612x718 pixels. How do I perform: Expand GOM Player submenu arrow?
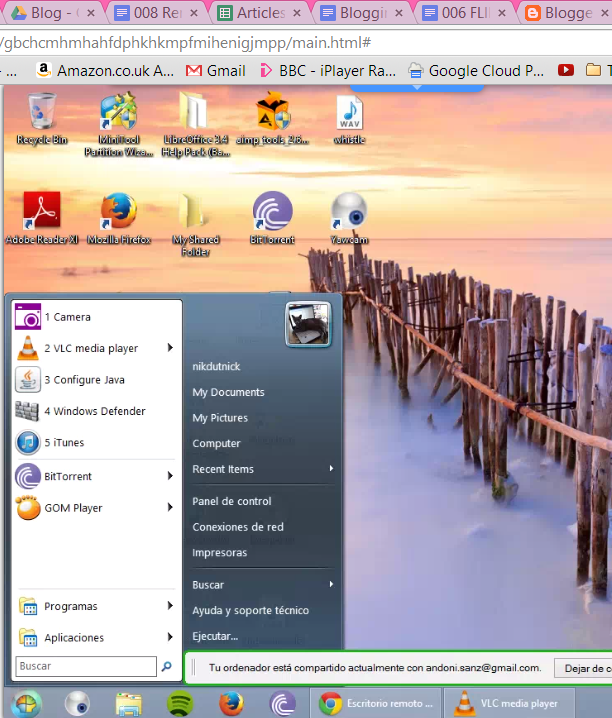[170, 507]
